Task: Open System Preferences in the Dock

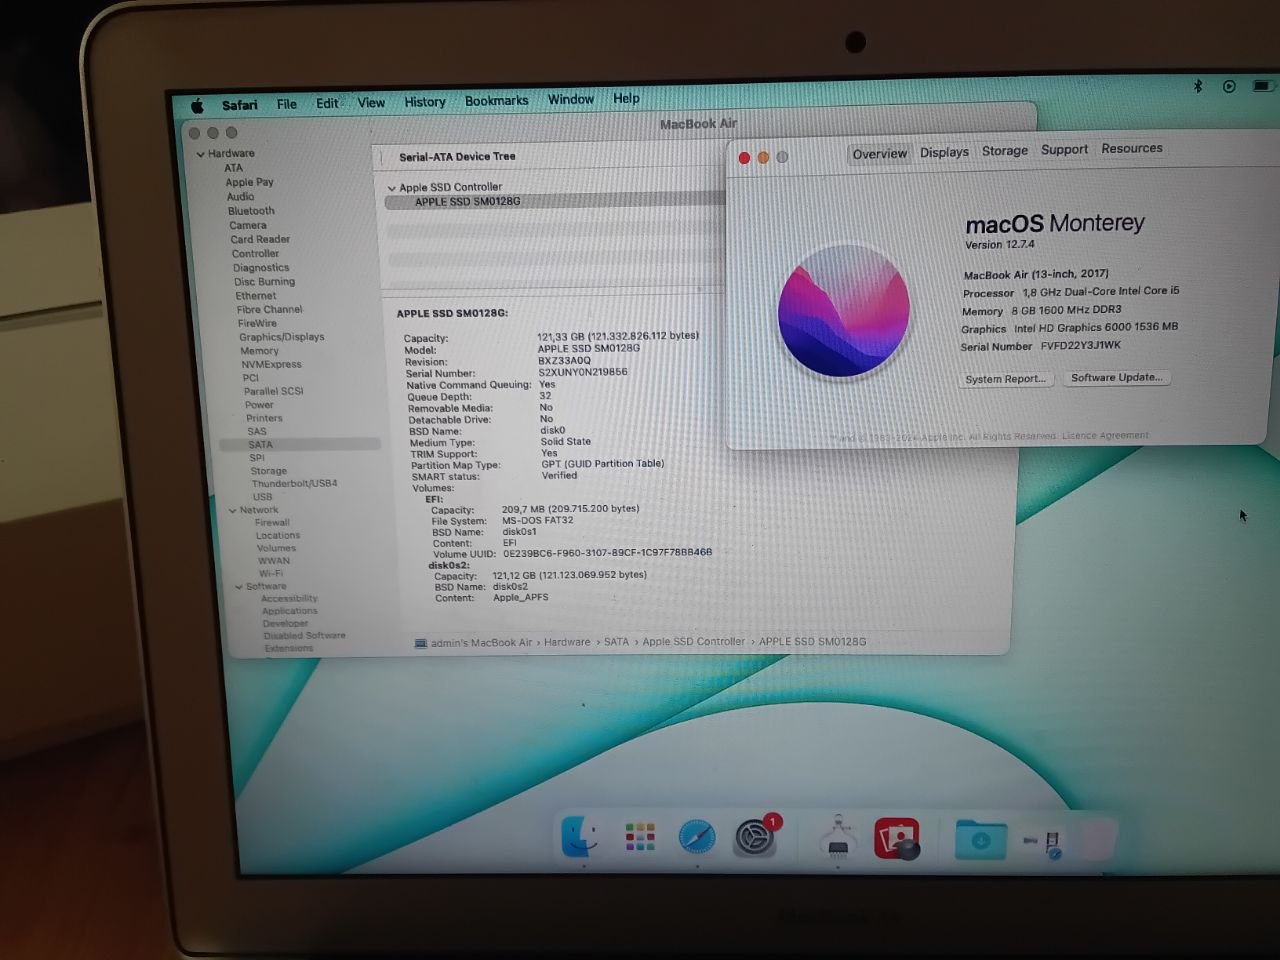Action: click(x=755, y=838)
